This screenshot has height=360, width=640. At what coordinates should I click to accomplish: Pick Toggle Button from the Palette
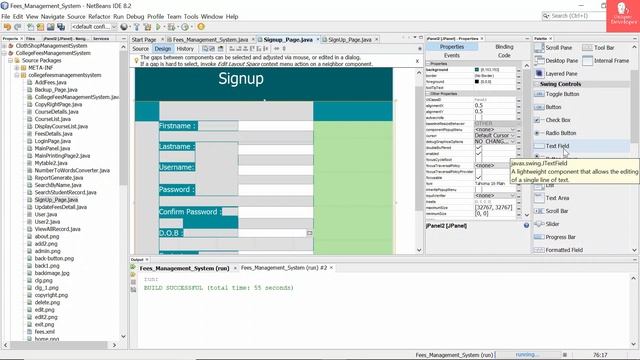(557, 94)
